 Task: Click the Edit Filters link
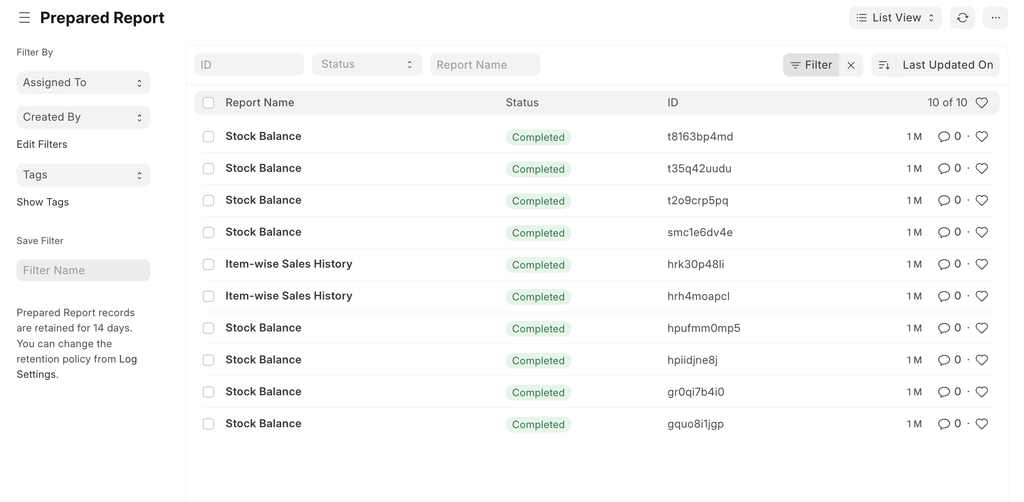point(42,145)
